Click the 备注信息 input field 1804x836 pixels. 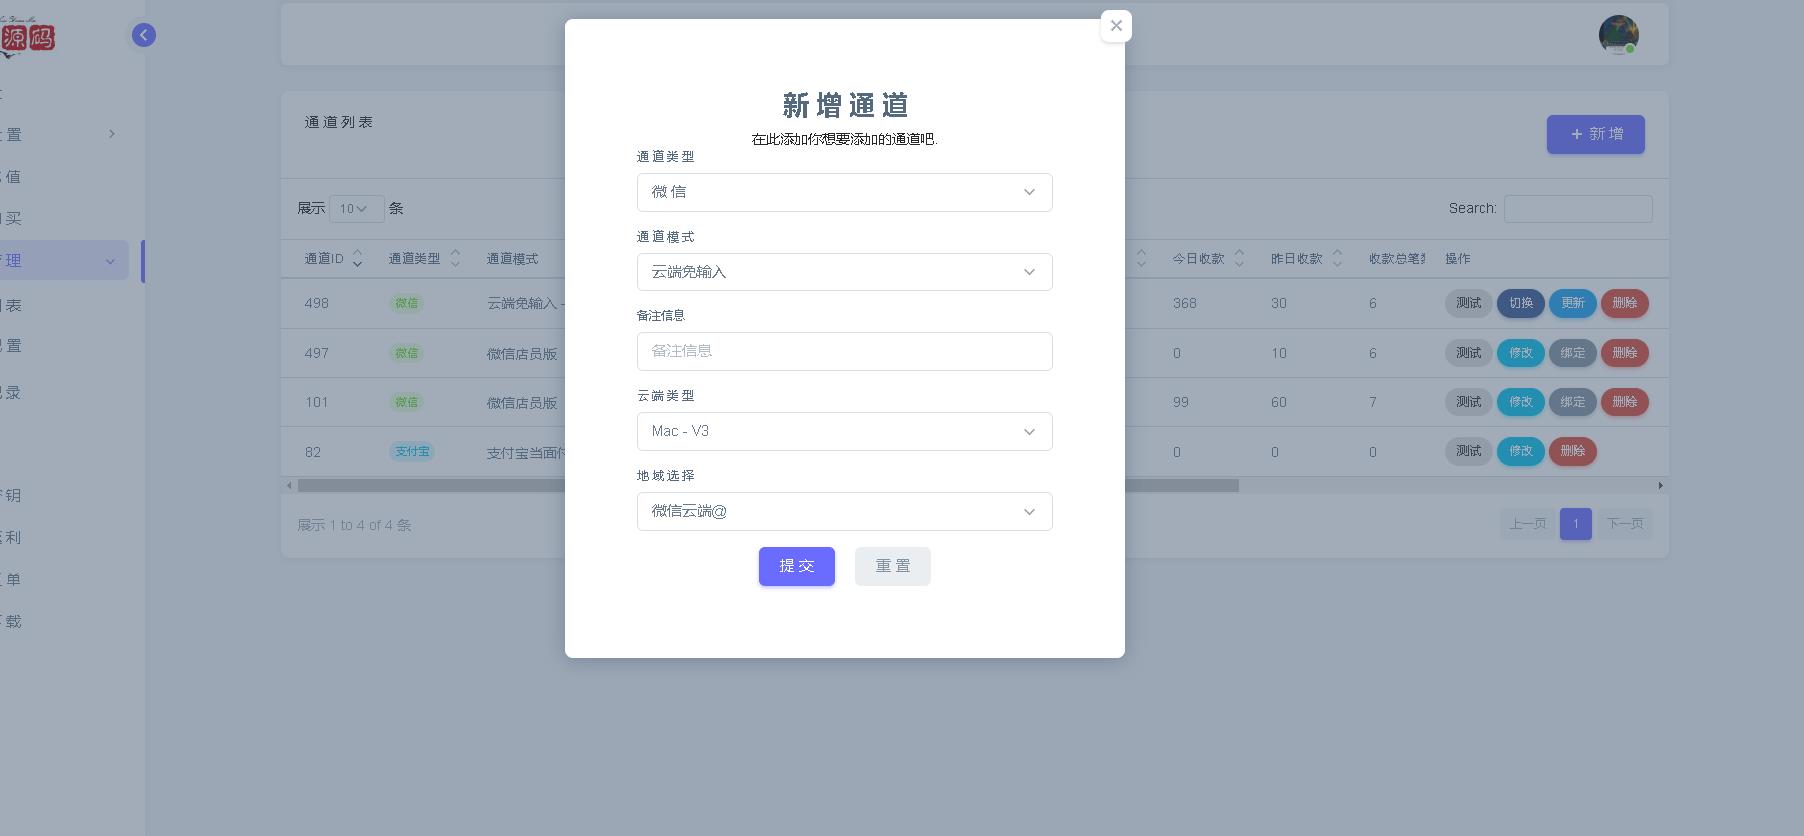844,351
